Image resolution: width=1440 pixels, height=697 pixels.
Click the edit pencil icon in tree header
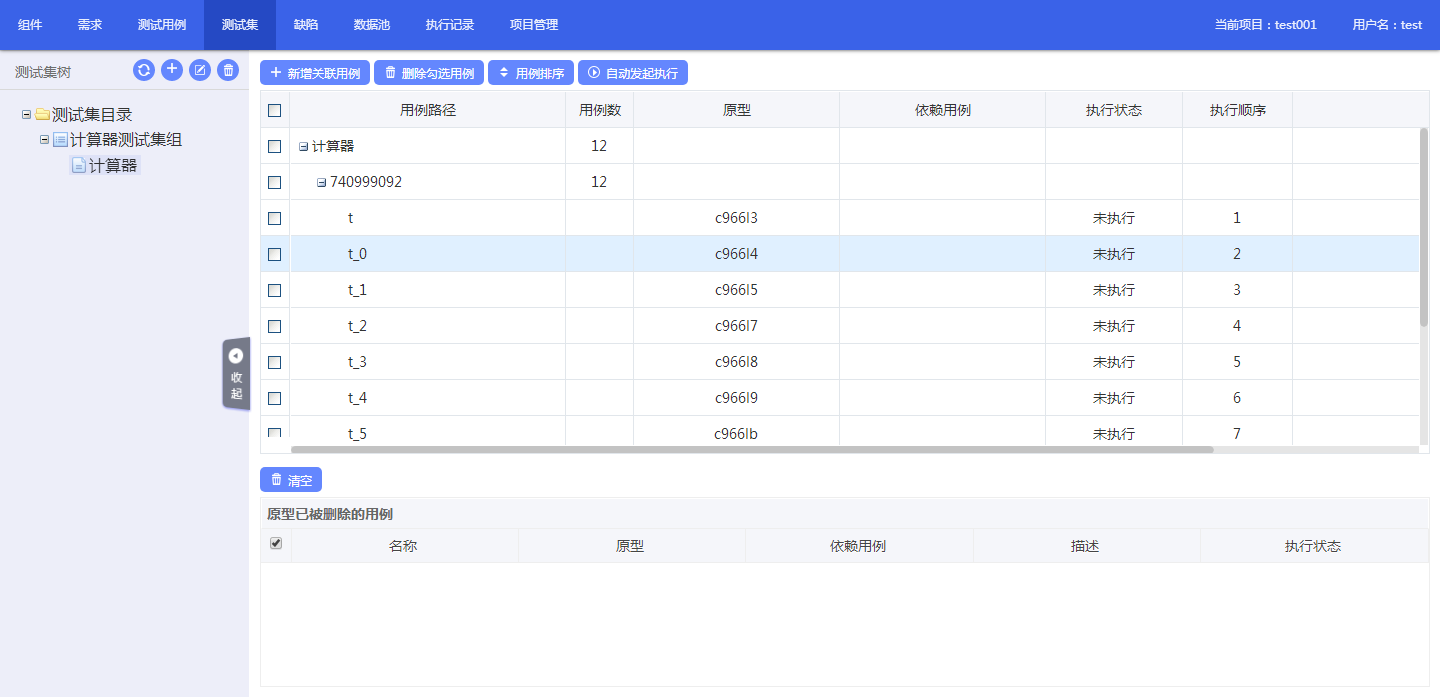(200, 70)
